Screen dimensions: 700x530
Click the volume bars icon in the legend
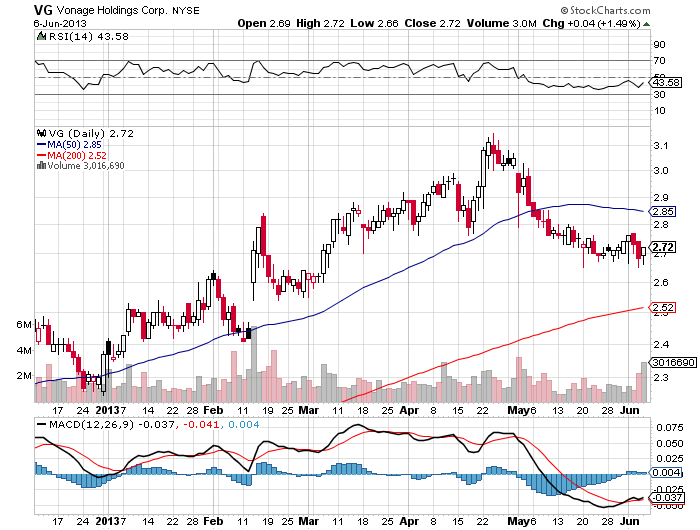[42, 166]
